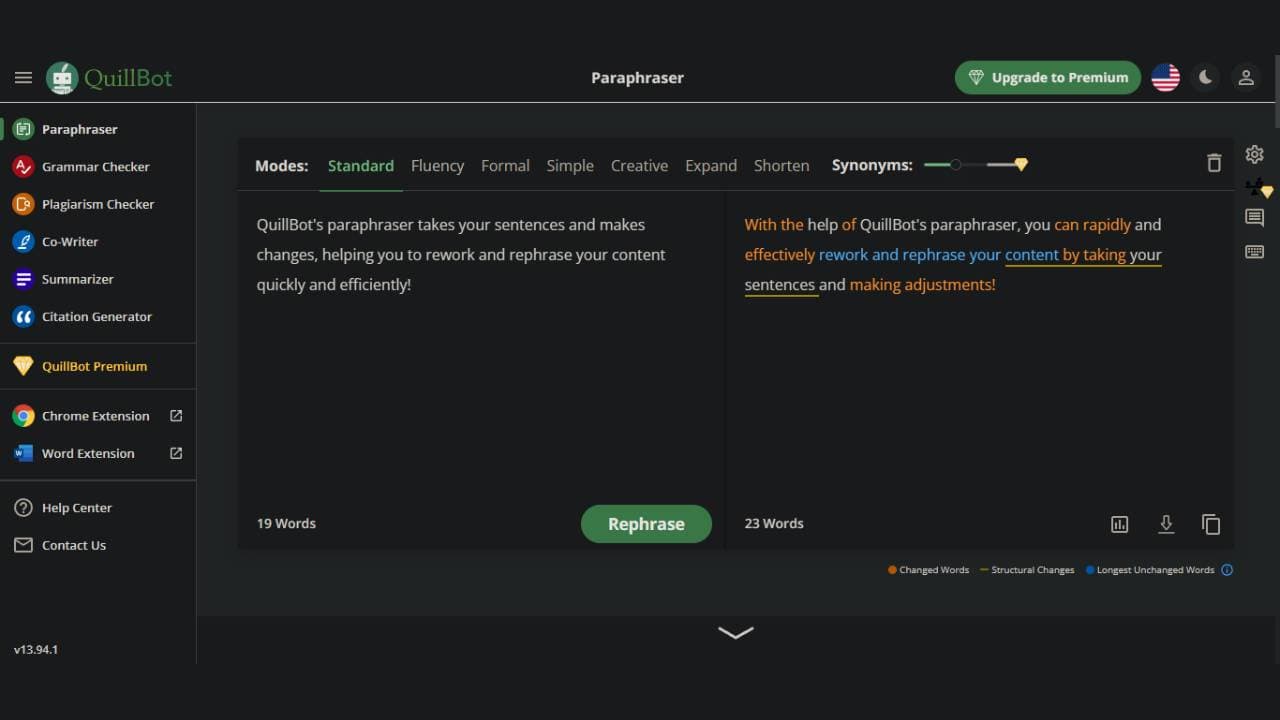Open Co-Writer in the sidebar
The height and width of the screenshot is (720, 1280).
[98, 242]
